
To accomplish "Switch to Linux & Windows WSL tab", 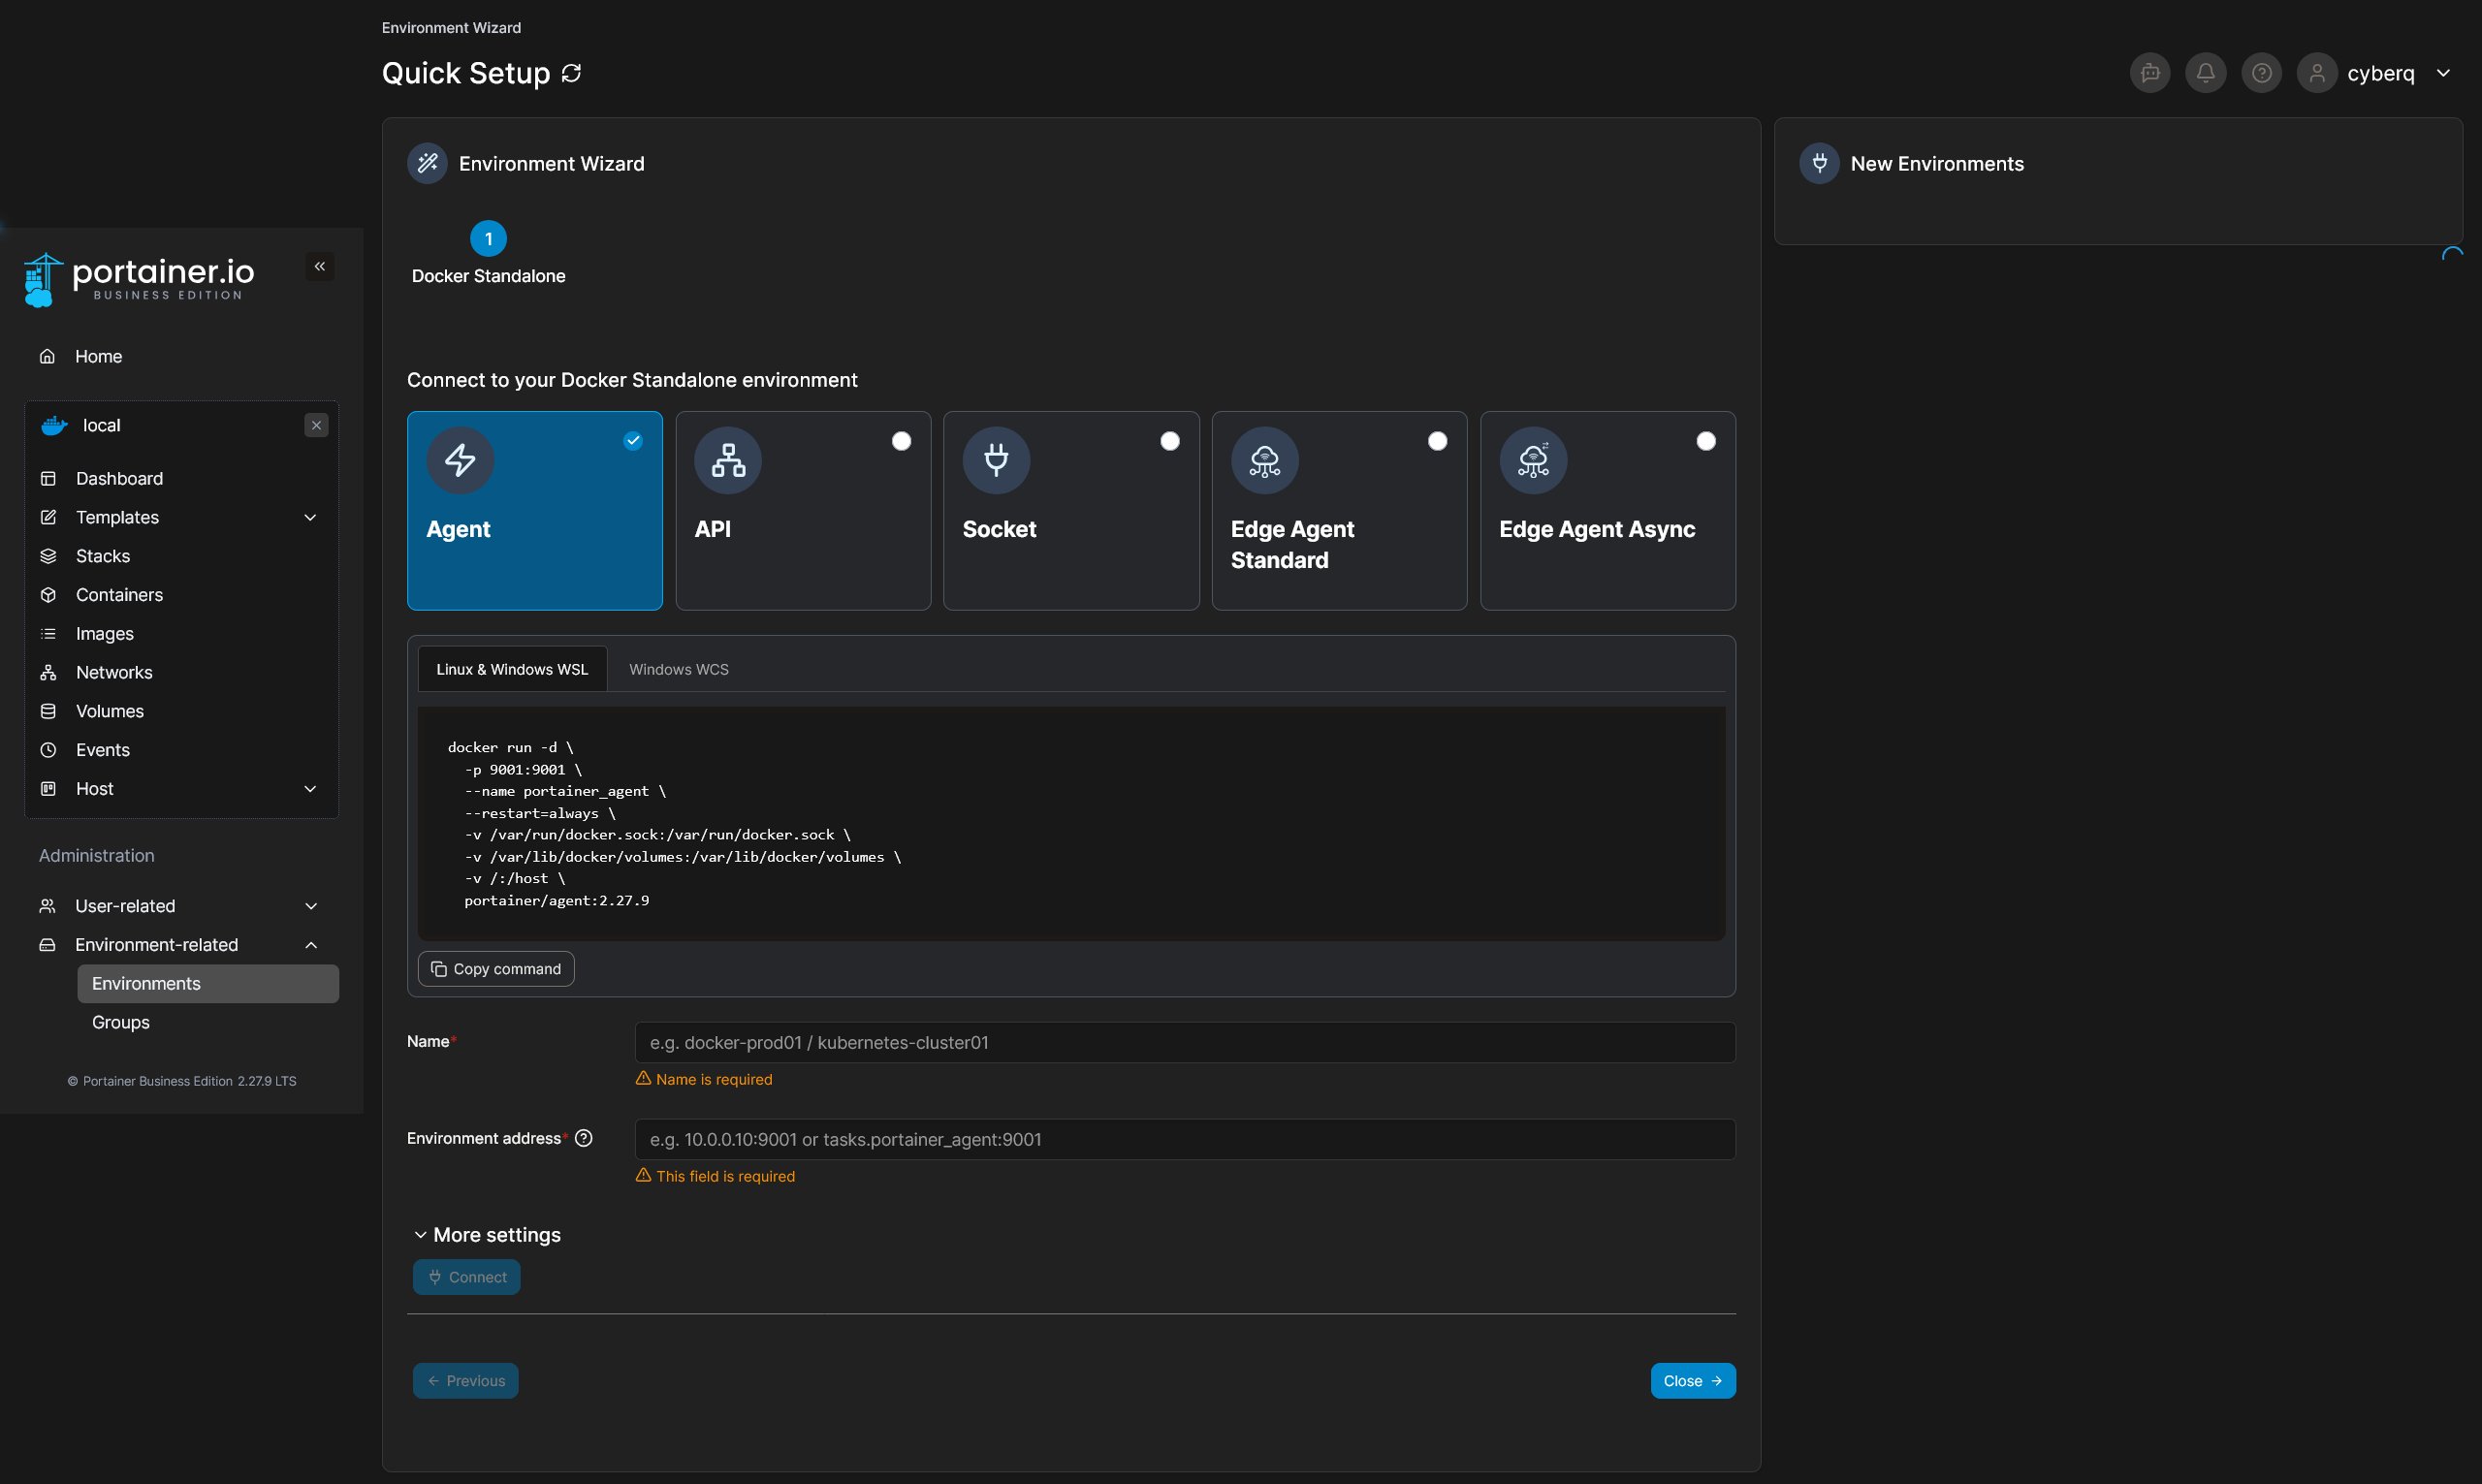I will pyautogui.click(x=512, y=669).
